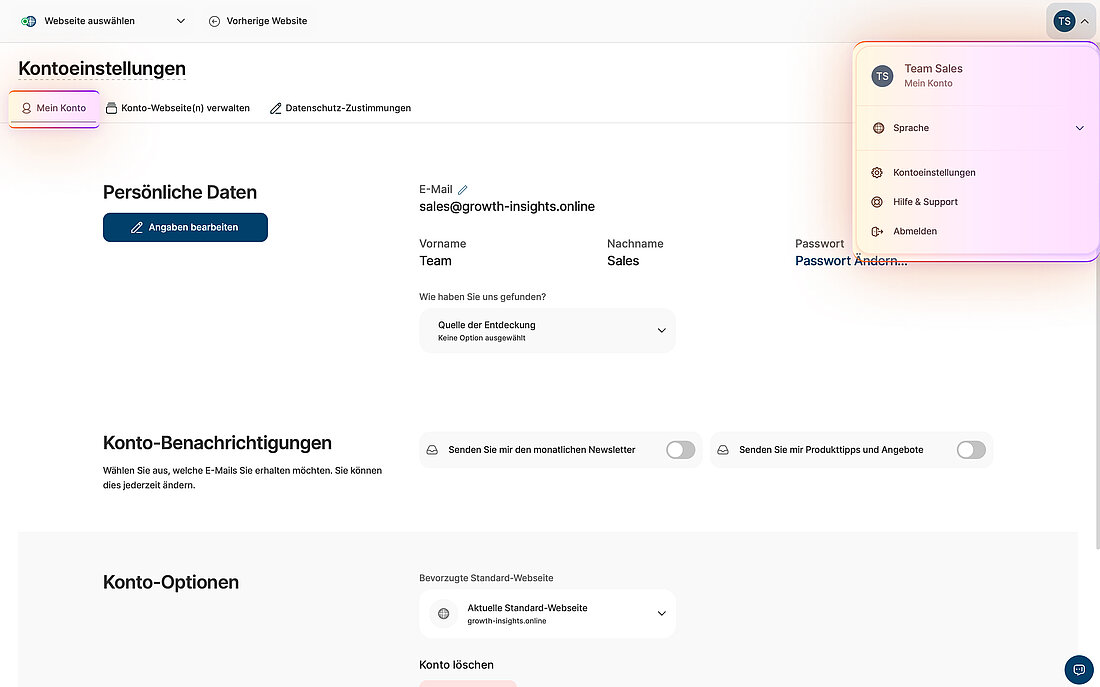The height and width of the screenshot is (687, 1100).
Task: Click the Angaben bearbeiten button
Action: (x=185, y=227)
